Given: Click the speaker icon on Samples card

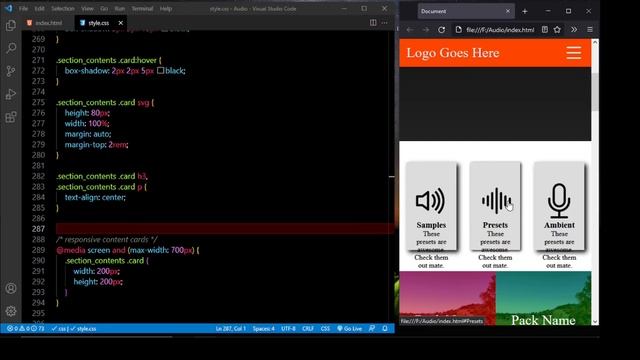Looking at the screenshot, I should (x=431, y=201).
